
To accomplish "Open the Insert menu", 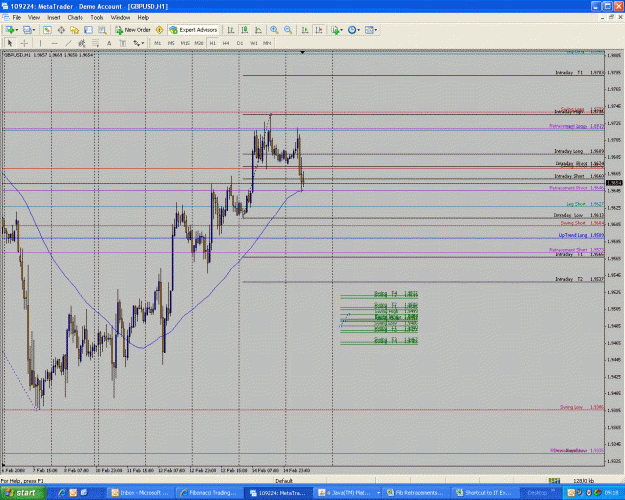I will [x=53, y=18].
